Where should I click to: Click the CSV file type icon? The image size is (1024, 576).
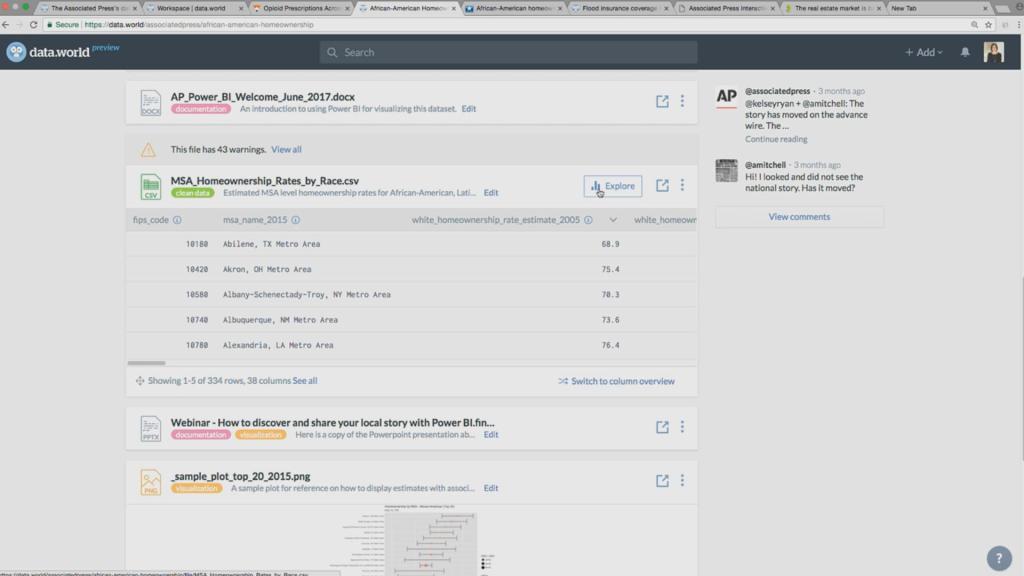tap(150, 187)
